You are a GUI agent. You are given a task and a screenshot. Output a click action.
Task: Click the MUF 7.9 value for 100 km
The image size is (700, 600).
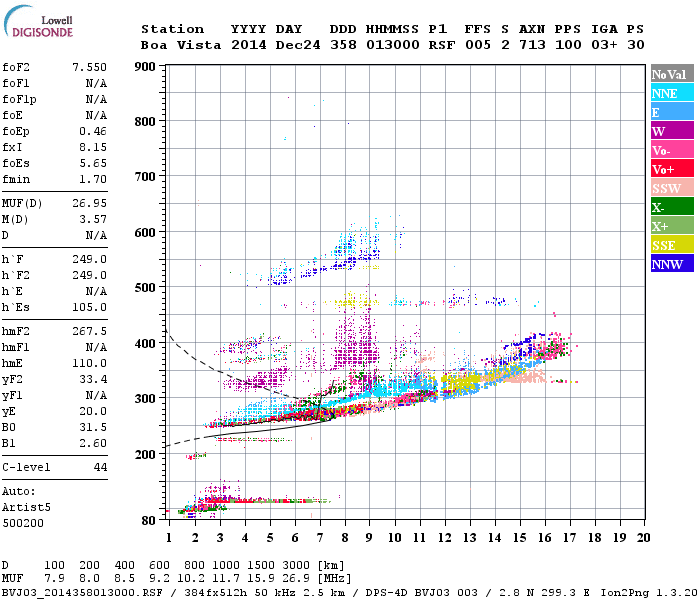54,579
